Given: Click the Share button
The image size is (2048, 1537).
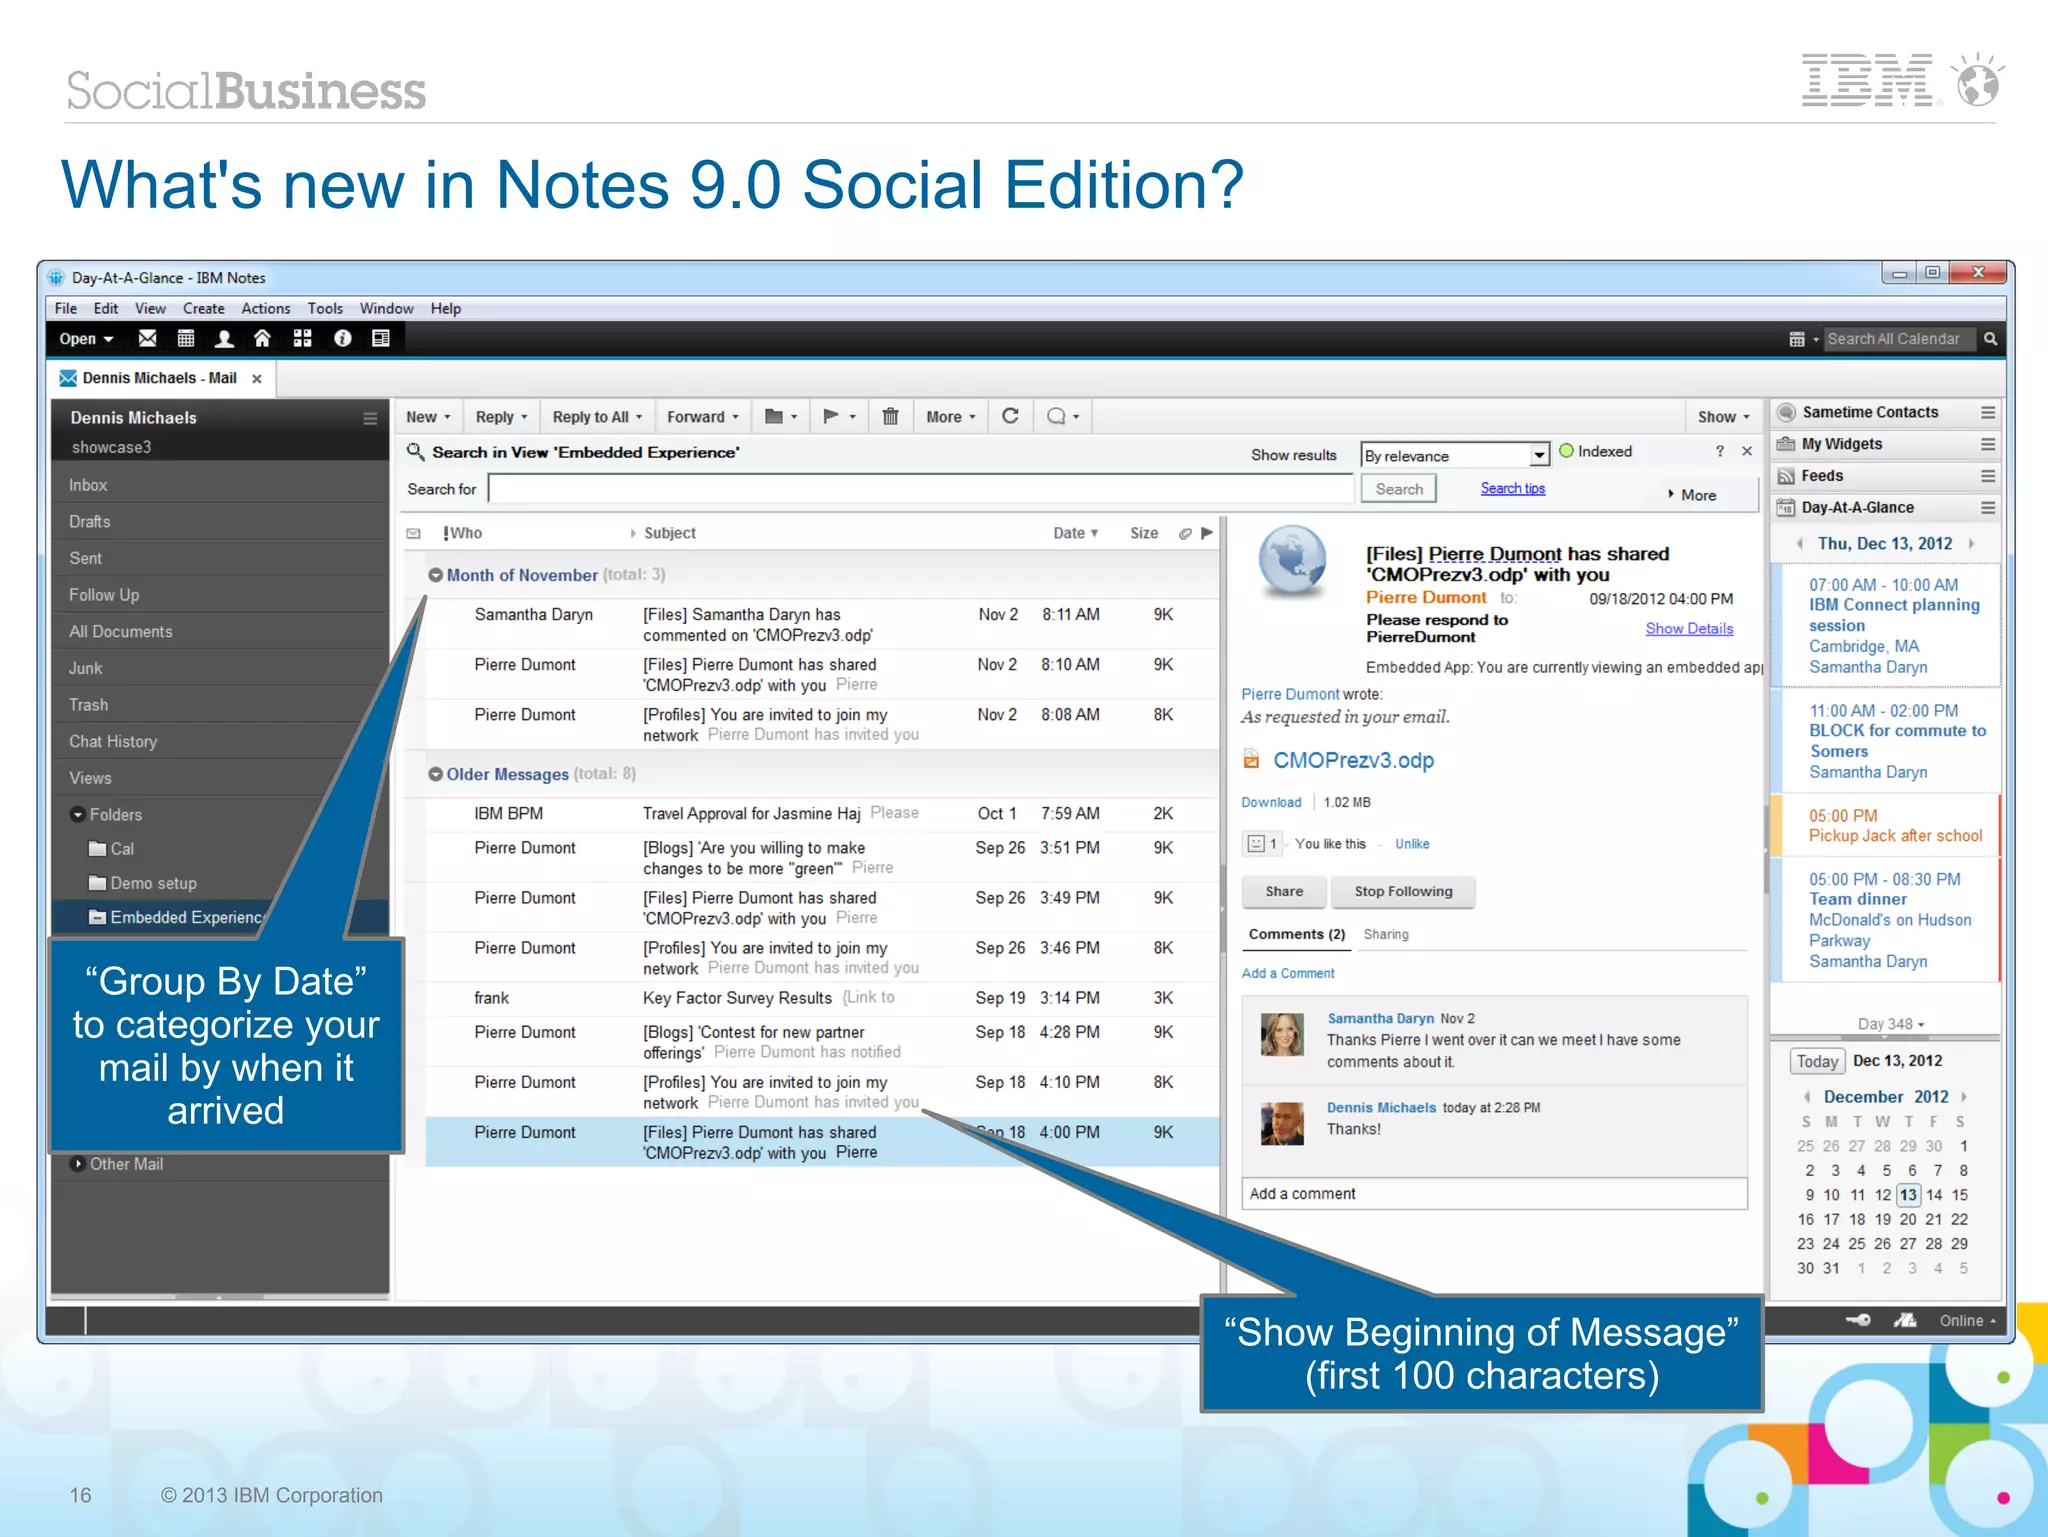Looking at the screenshot, I should click(1284, 891).
